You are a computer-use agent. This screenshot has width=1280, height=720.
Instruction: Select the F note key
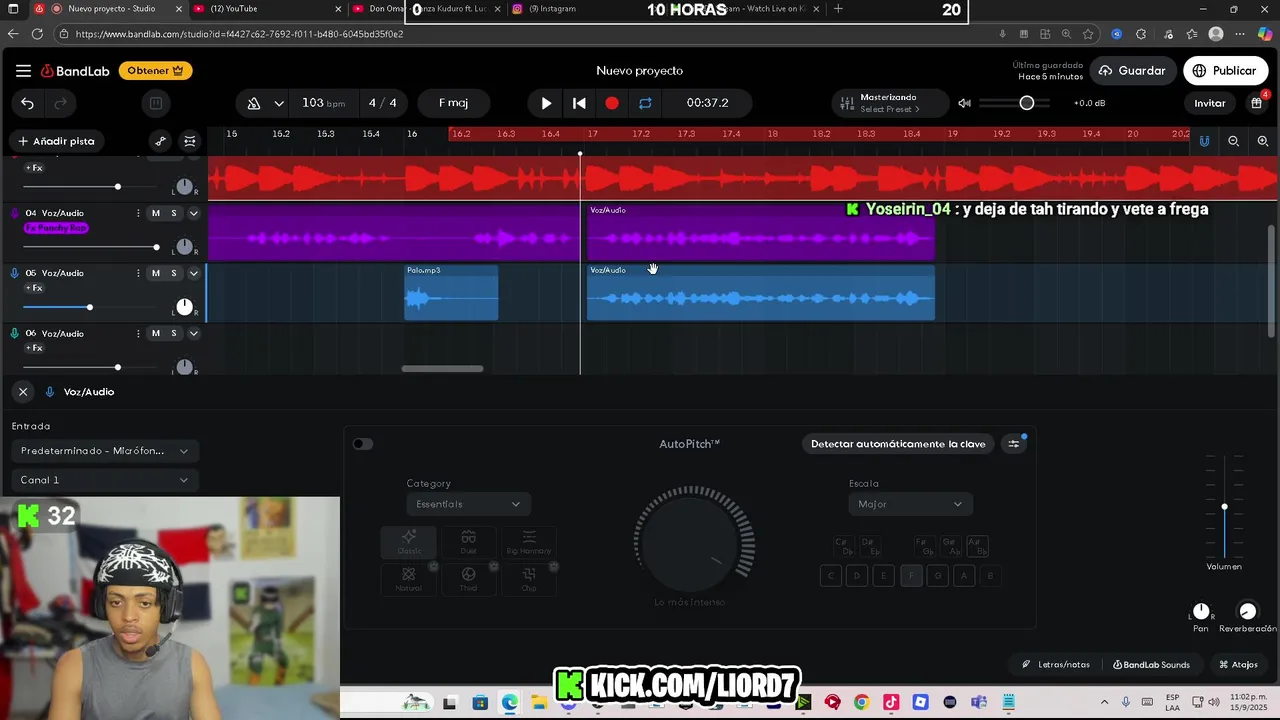[x=910, y=576]
